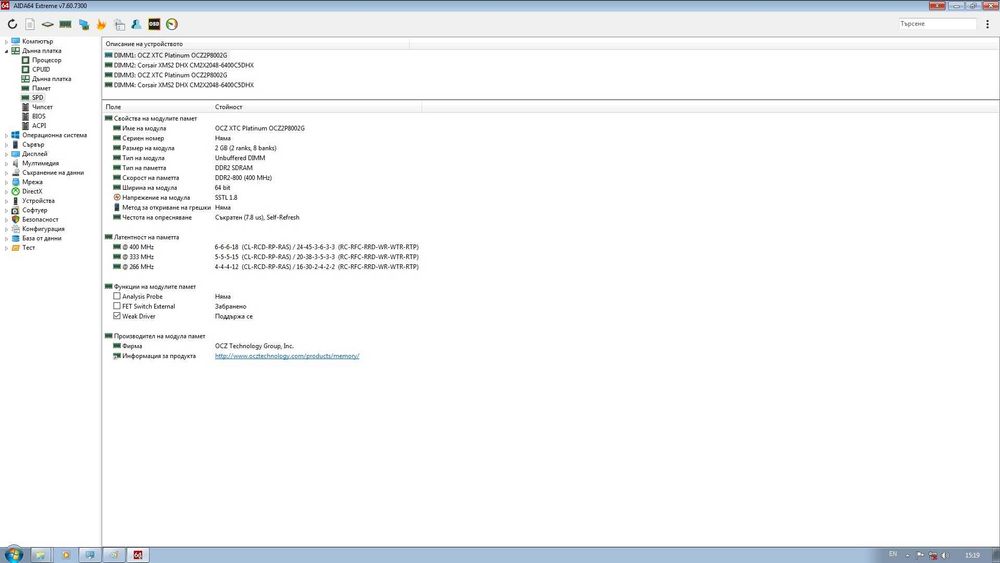Select Софтуер in the tree

coord(34,210)
